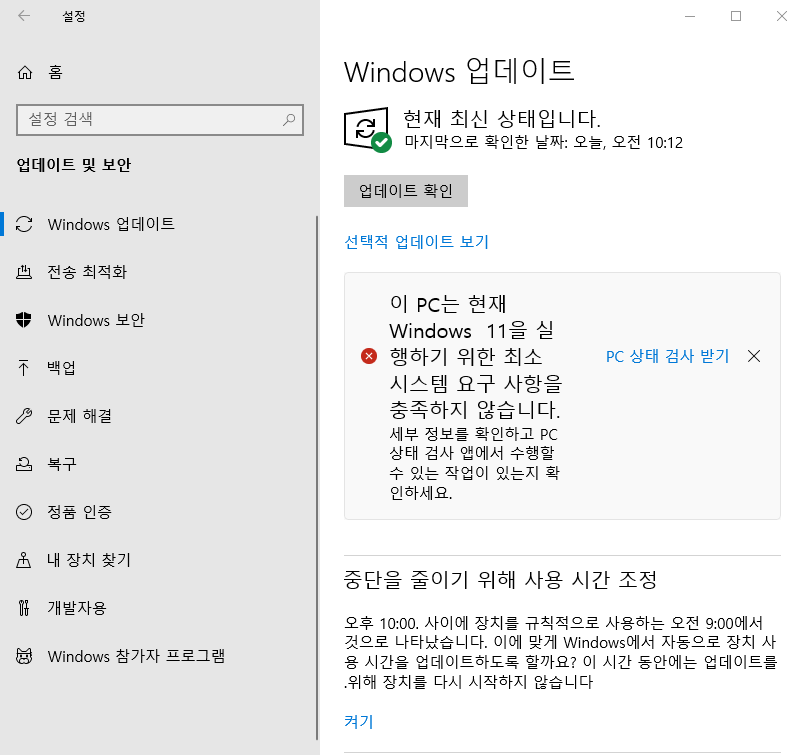Dismiss the Windows 11 requirements notice
The height and width of the screenshot is (755, 805).
754,356
